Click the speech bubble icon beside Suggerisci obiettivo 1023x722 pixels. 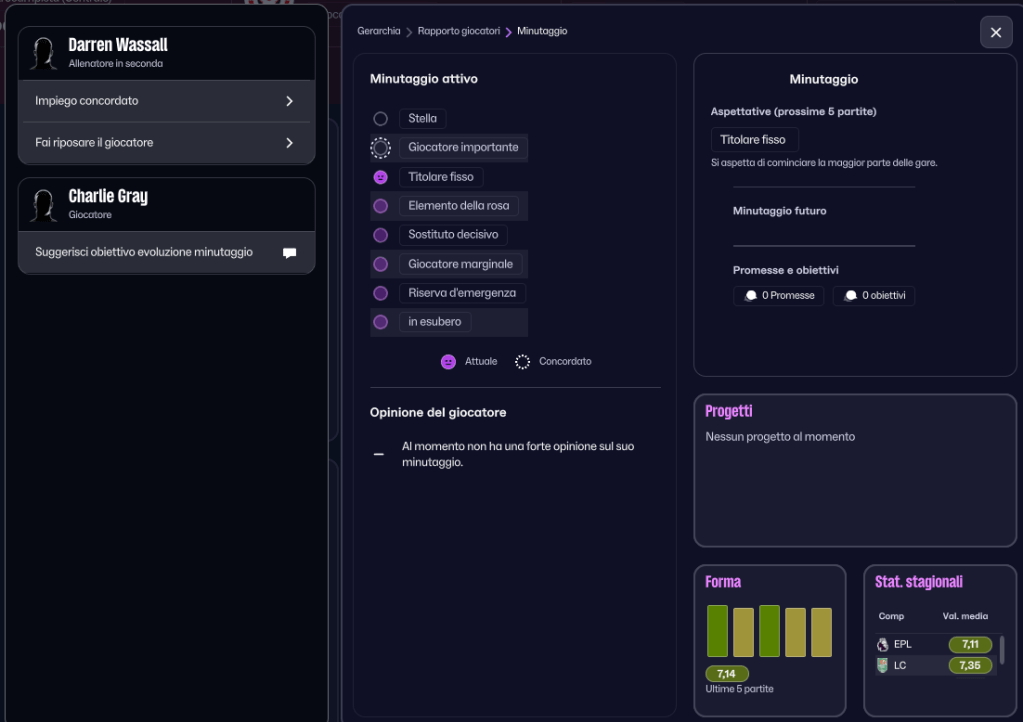pyautogui.click(x=289, y=253)
